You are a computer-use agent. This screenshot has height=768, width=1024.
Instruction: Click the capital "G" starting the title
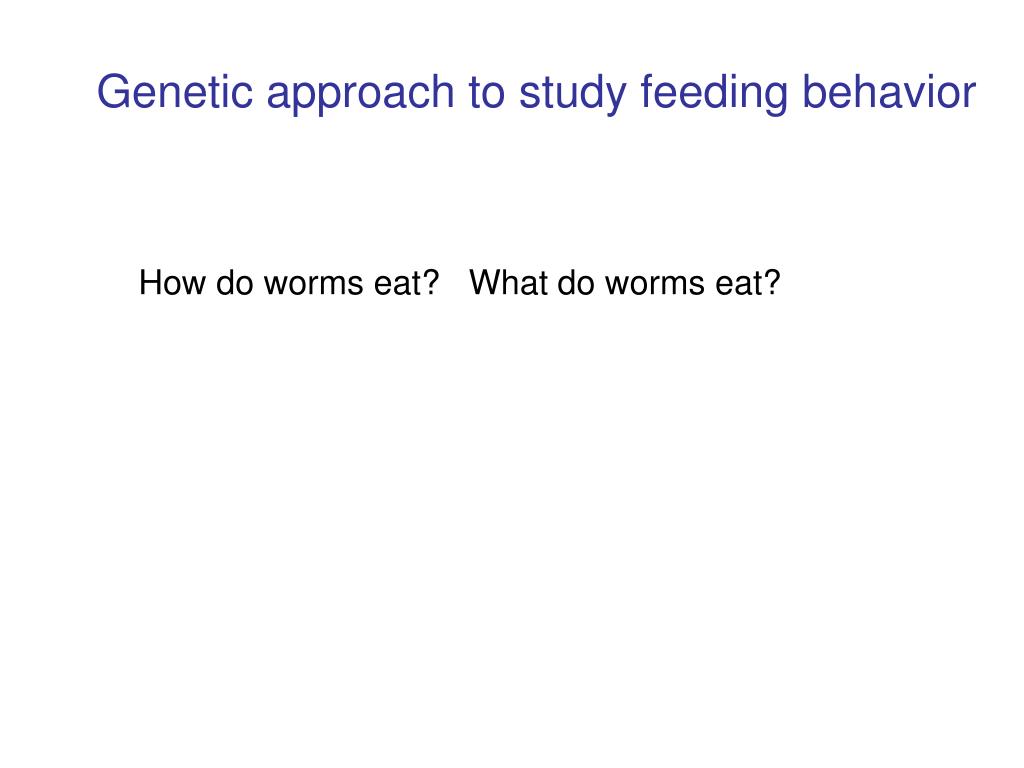(x=112, y=93)
